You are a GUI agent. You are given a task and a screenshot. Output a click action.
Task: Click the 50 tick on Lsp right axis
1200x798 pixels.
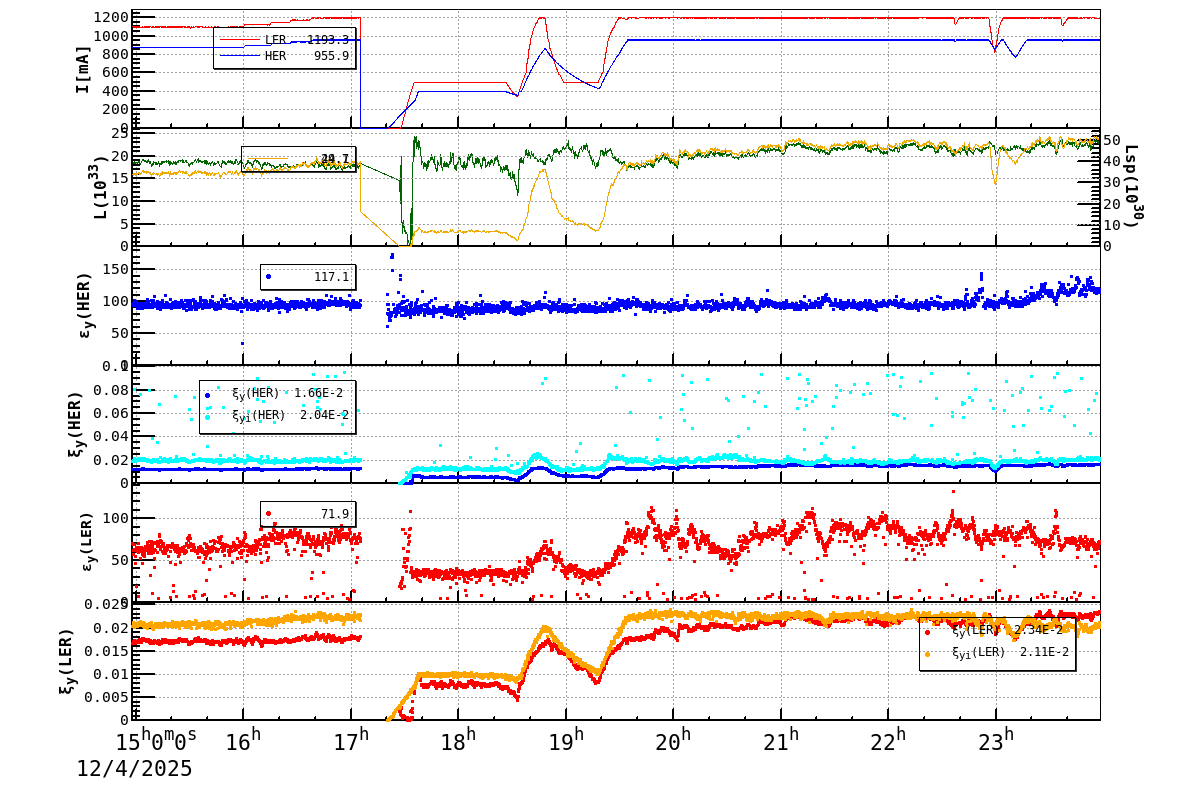[1113, 139]
